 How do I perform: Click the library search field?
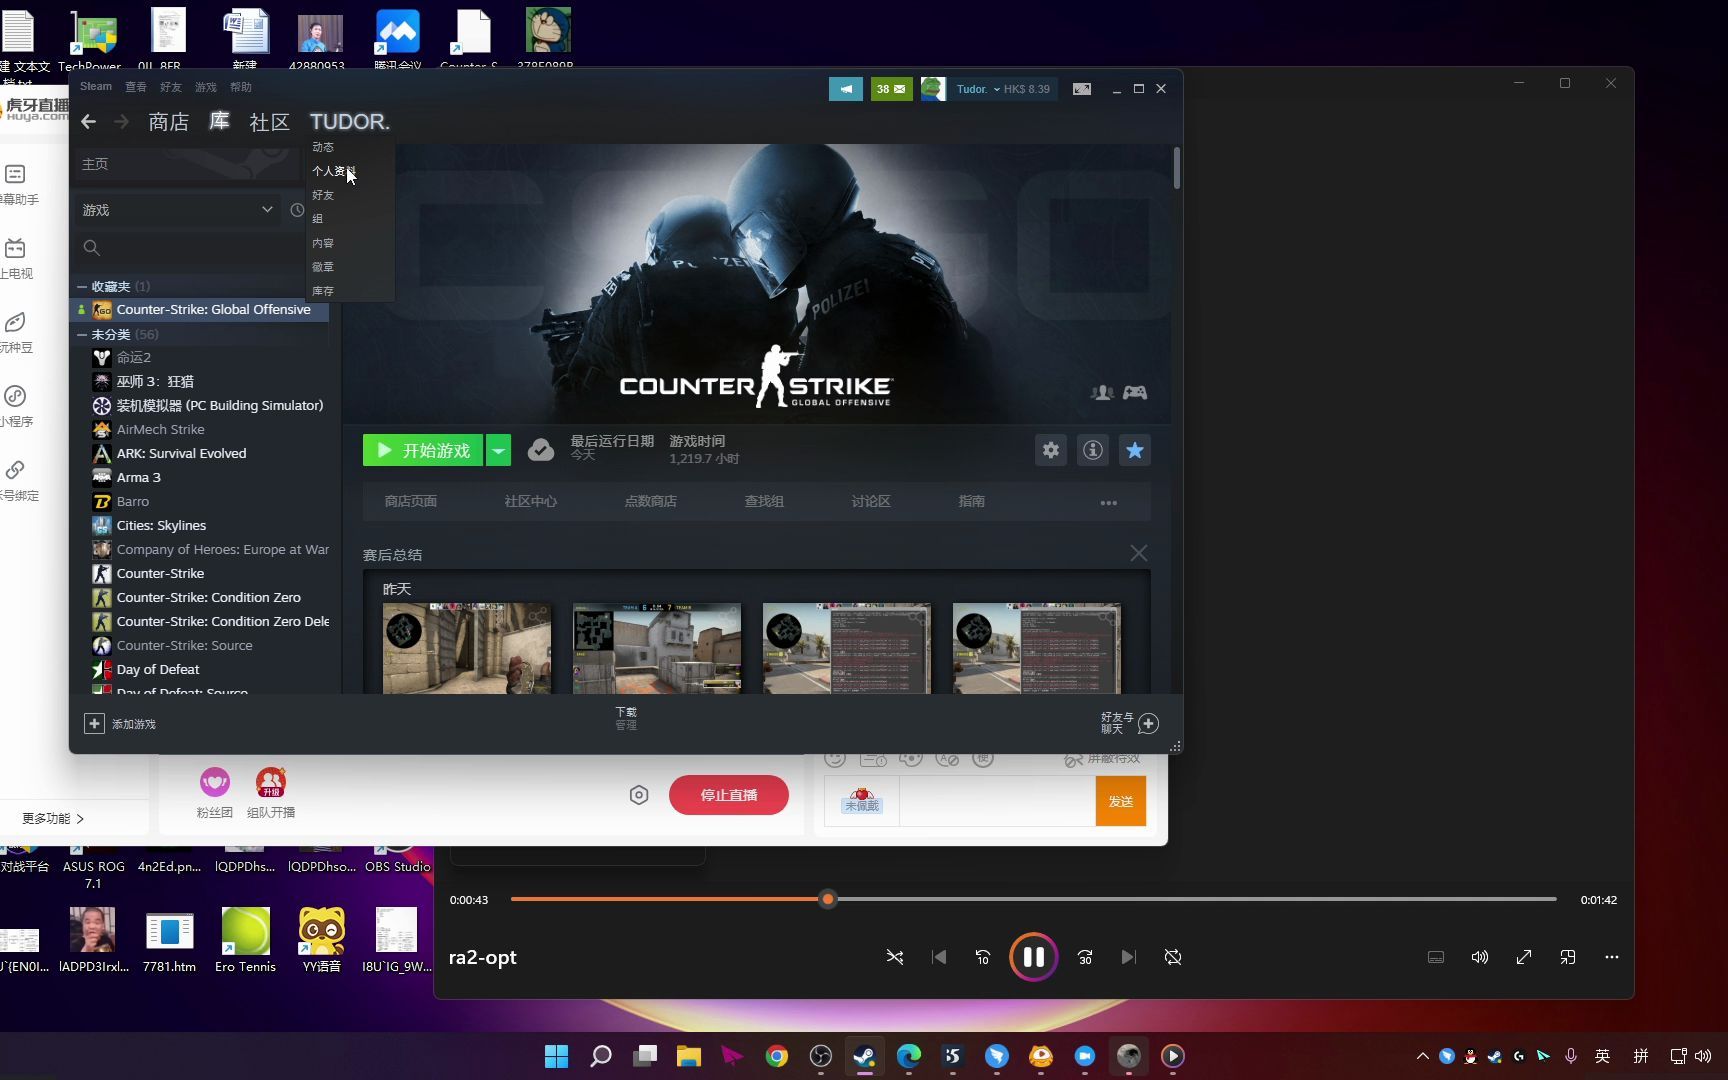[x=188, y=247]
